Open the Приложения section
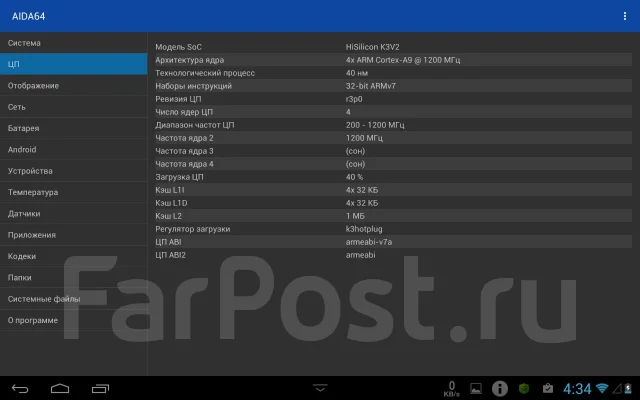This screenshot has height=400, width=640. (x=73, y=235)
